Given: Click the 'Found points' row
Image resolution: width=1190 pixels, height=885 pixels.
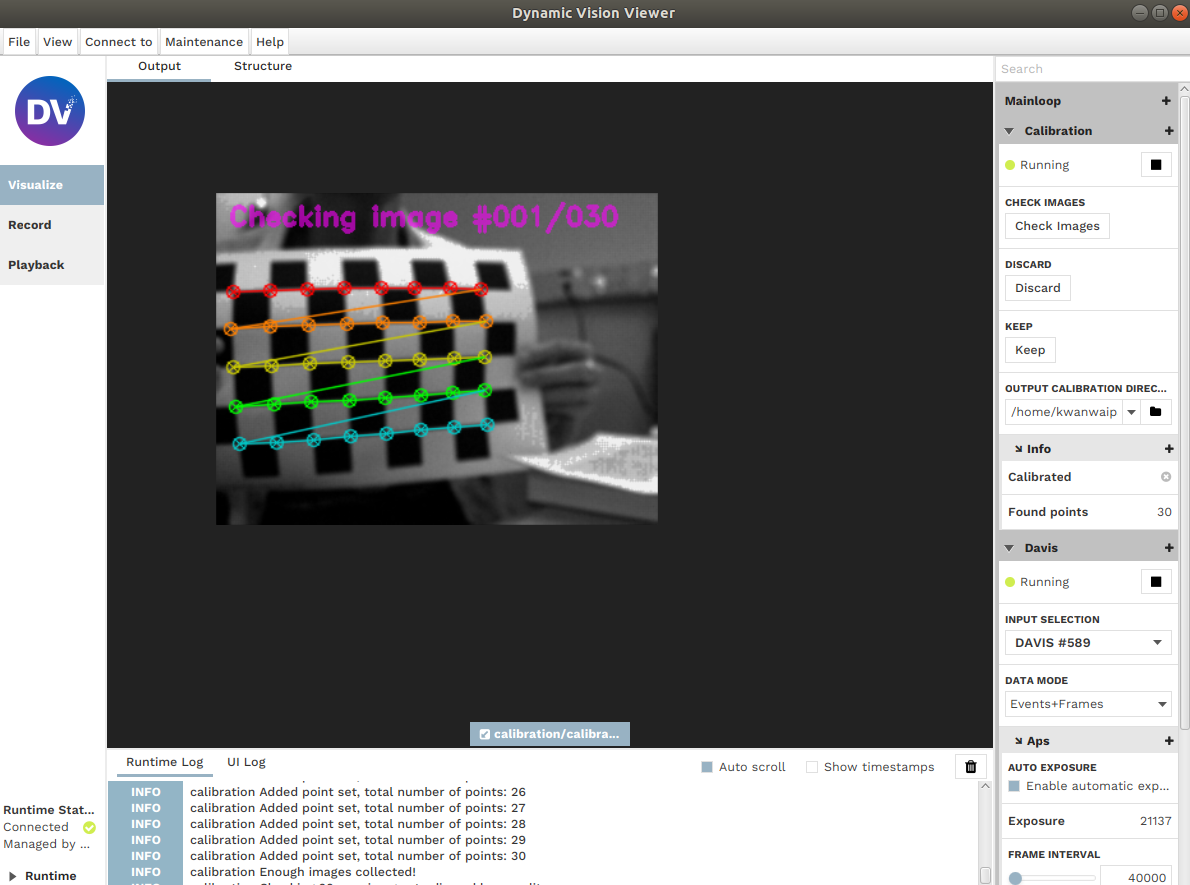Looking at the screenshot, I should (1089, 512).
